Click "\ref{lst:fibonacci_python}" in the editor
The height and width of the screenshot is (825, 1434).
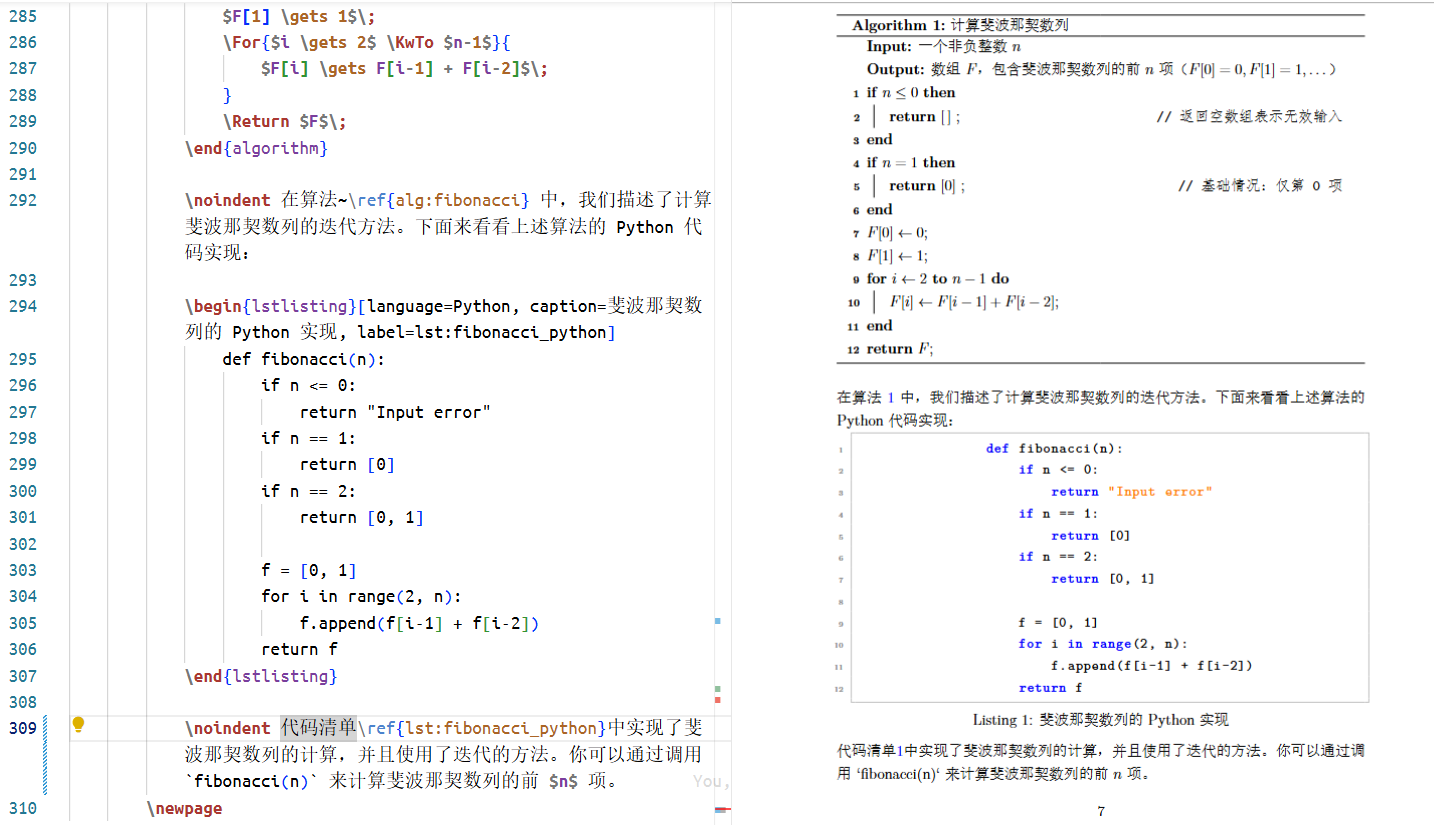[482, 728]
